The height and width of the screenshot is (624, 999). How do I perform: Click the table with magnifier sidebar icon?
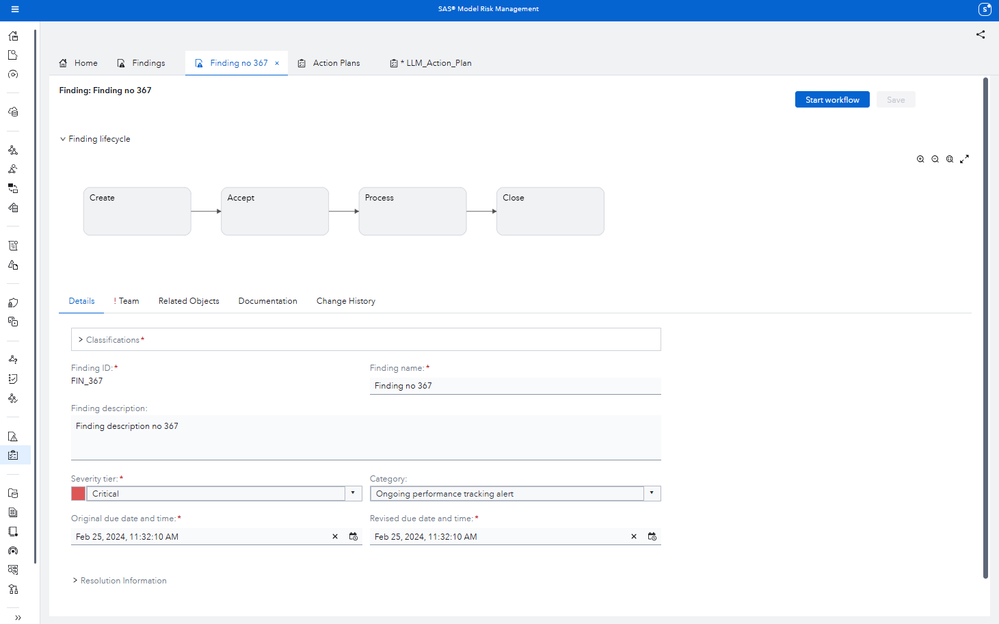[13, 570]
